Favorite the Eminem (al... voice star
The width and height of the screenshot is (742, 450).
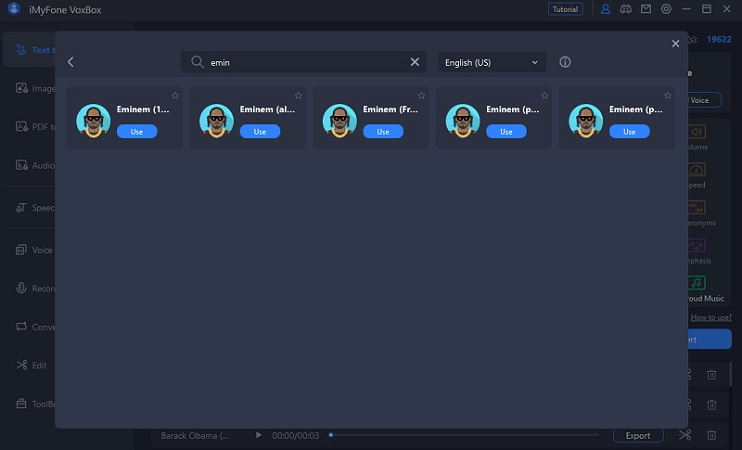(x=298, y=96)
